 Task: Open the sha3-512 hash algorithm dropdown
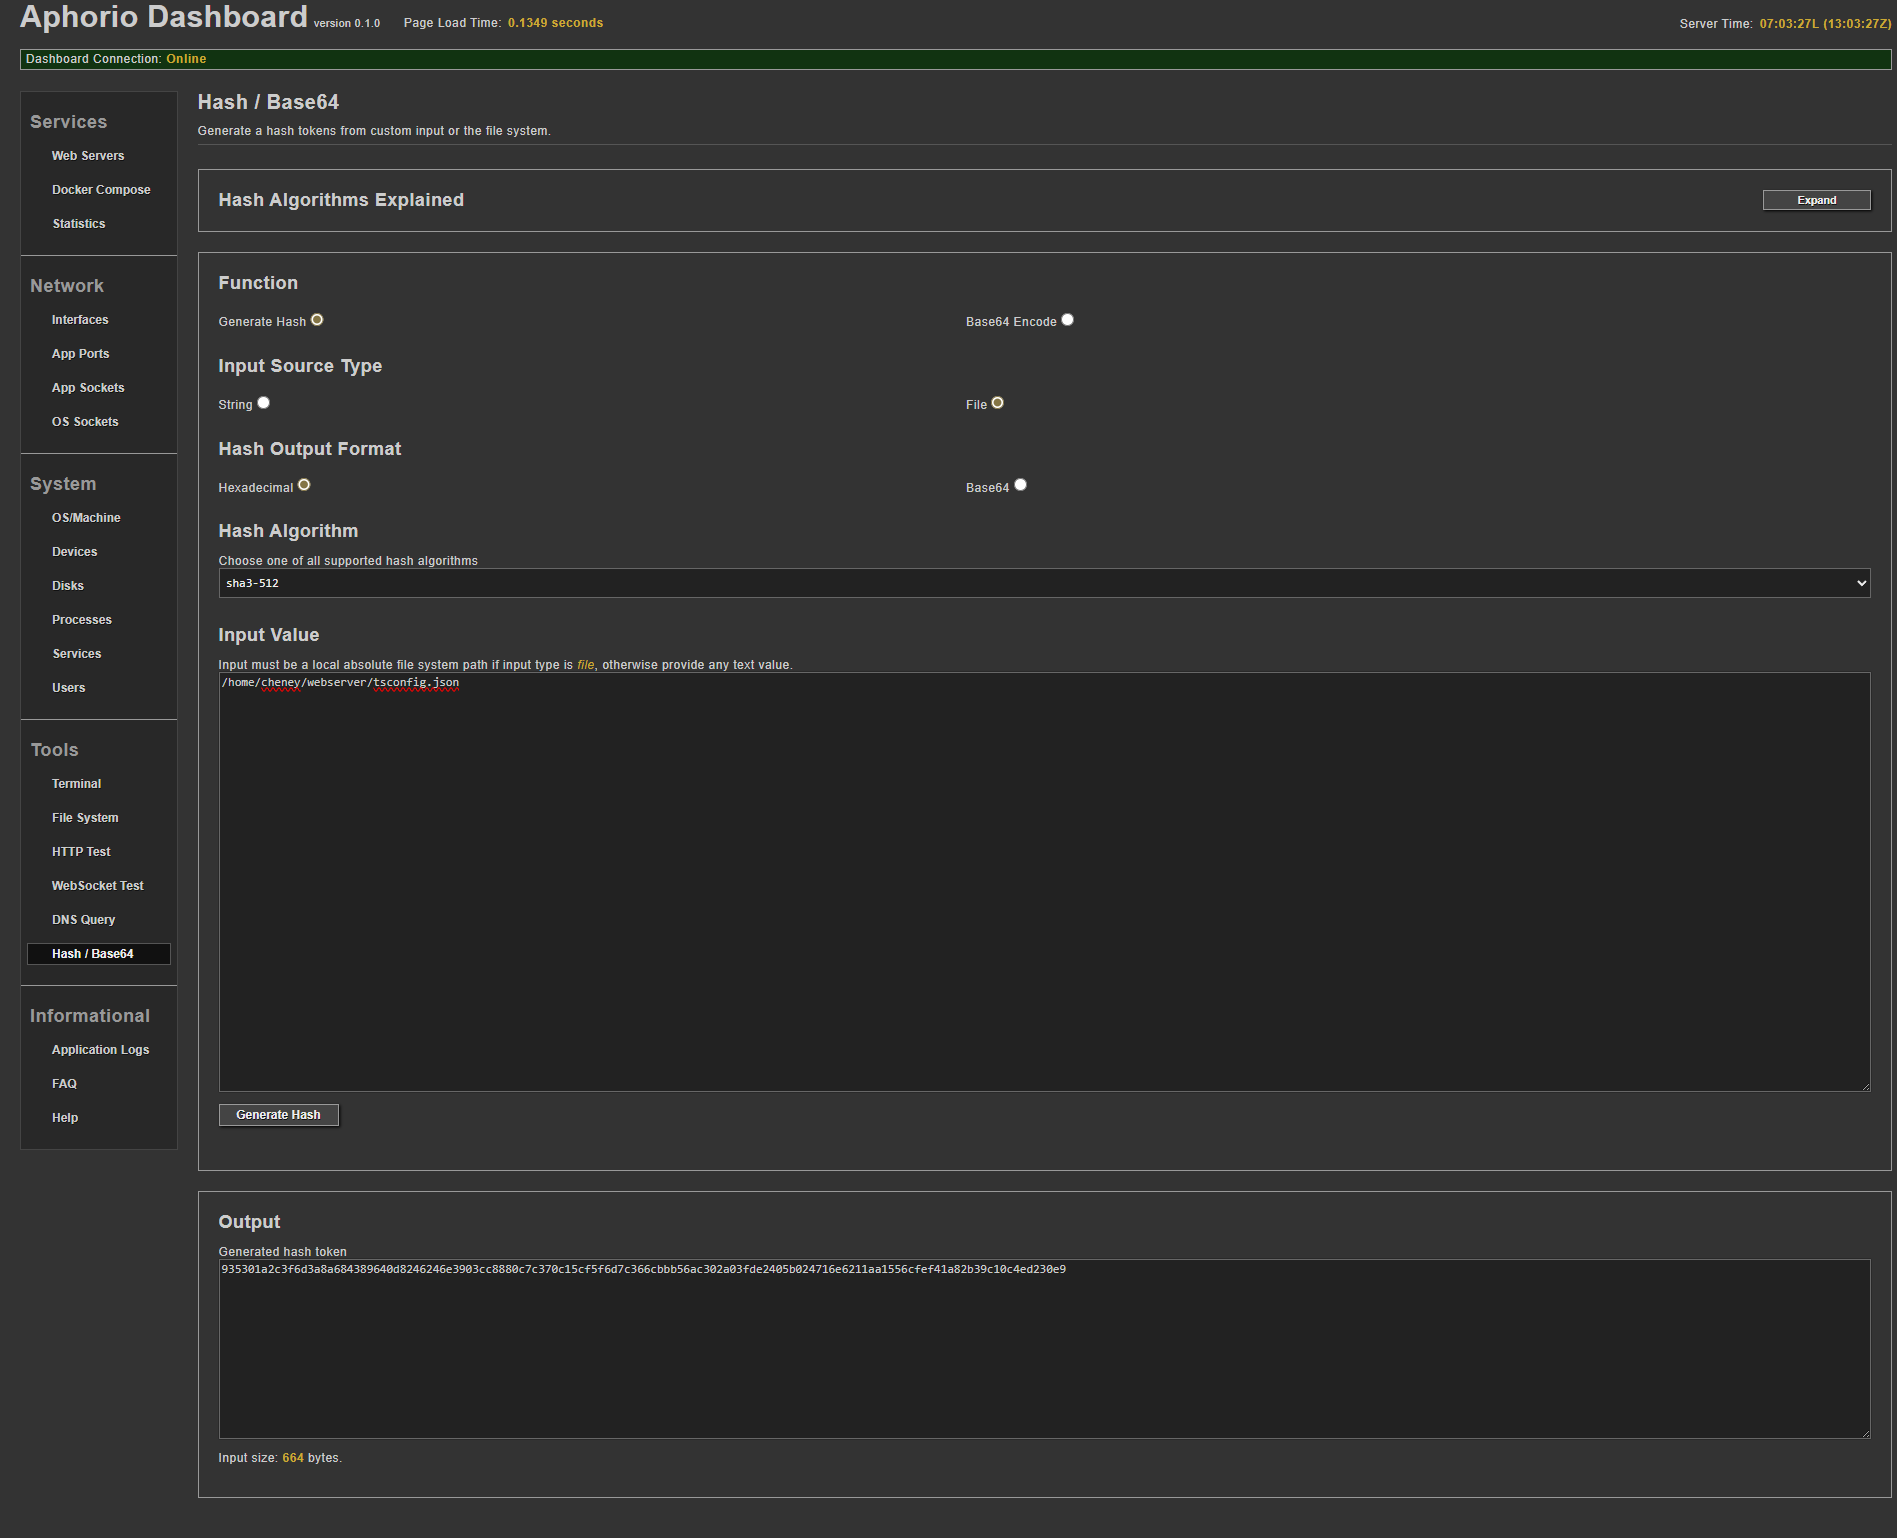[1043, 583]
